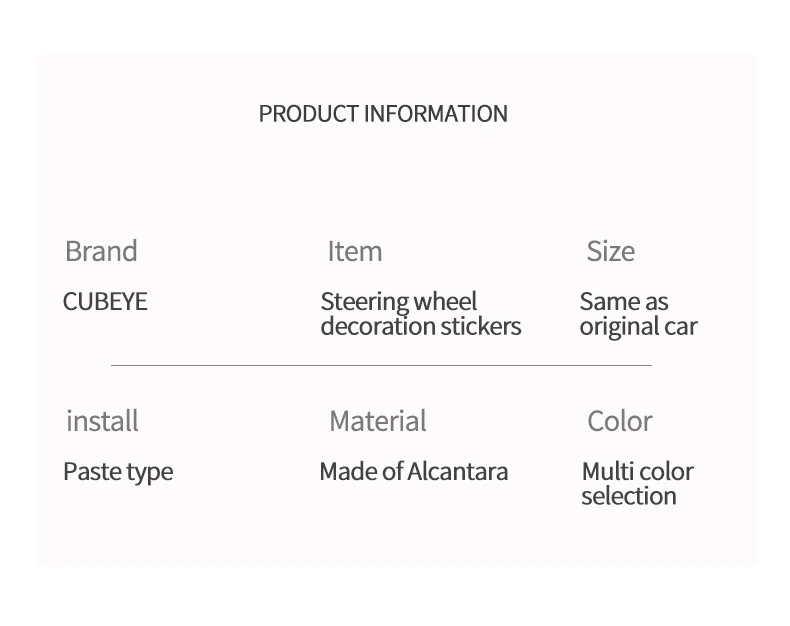Click the 'Made of Alcantara' text
The width and height of the screenshot is (790, 626).
click(x=414, y=472)
